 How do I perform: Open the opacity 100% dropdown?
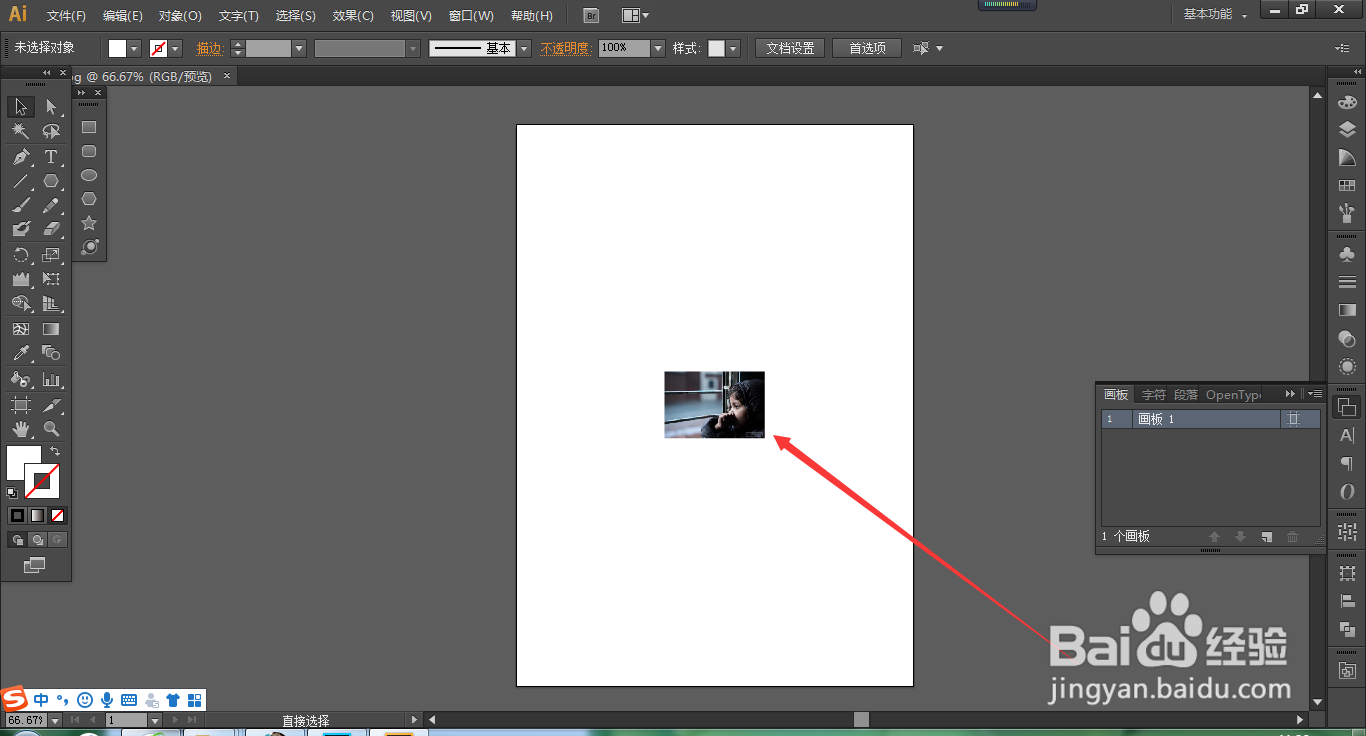pyautogui.click(x=657, y=48)
